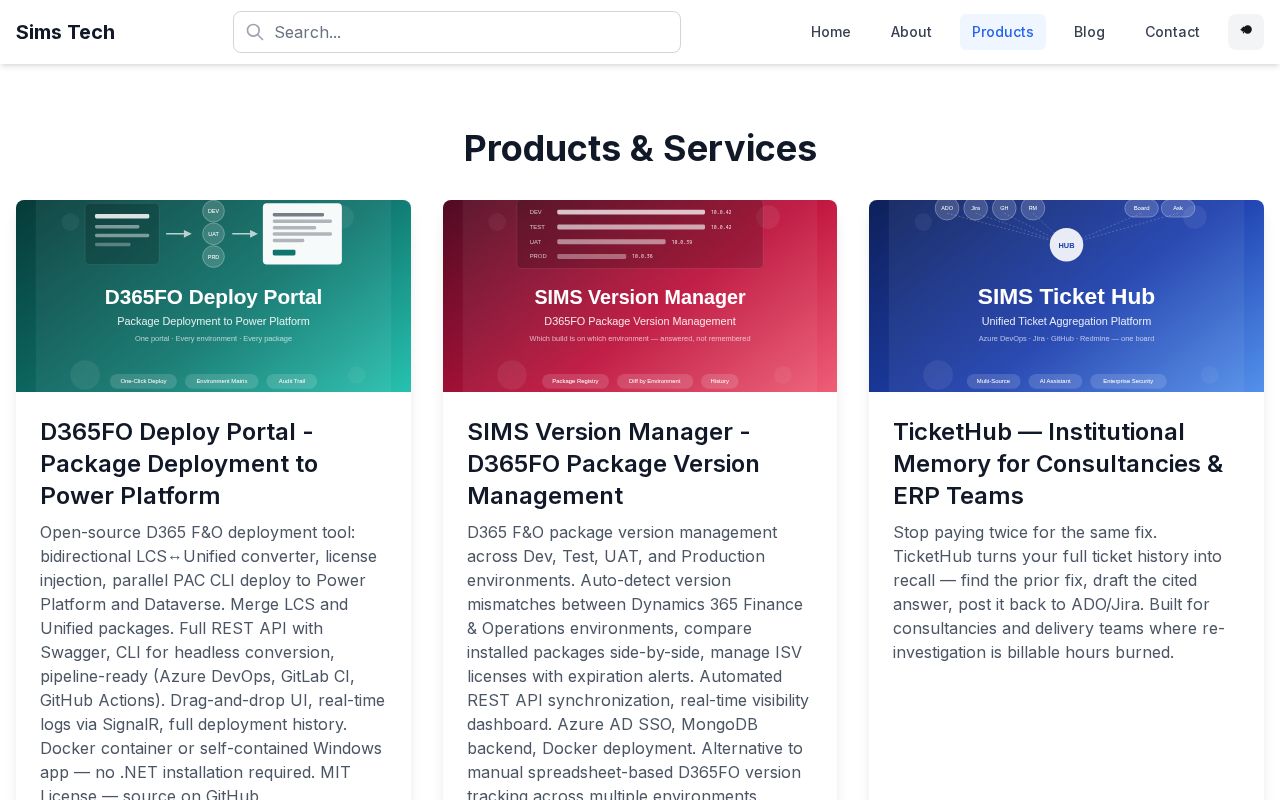Click the magnifier icon in the search bar

pyautogui.click(x=255, y=32)
